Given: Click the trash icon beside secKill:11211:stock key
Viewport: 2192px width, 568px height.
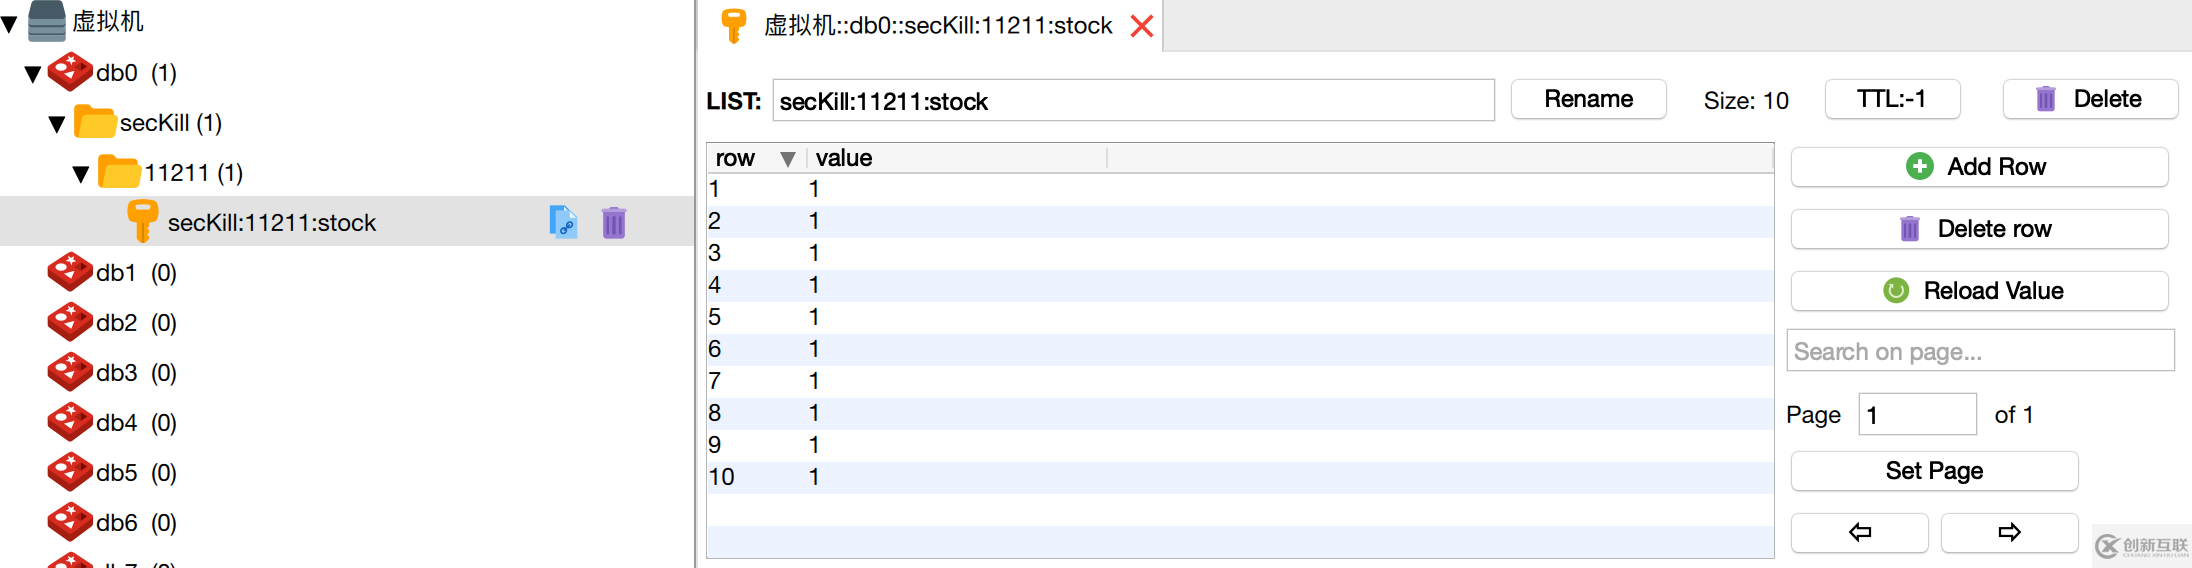Looking at the screenshot, I should pos(613,222).
